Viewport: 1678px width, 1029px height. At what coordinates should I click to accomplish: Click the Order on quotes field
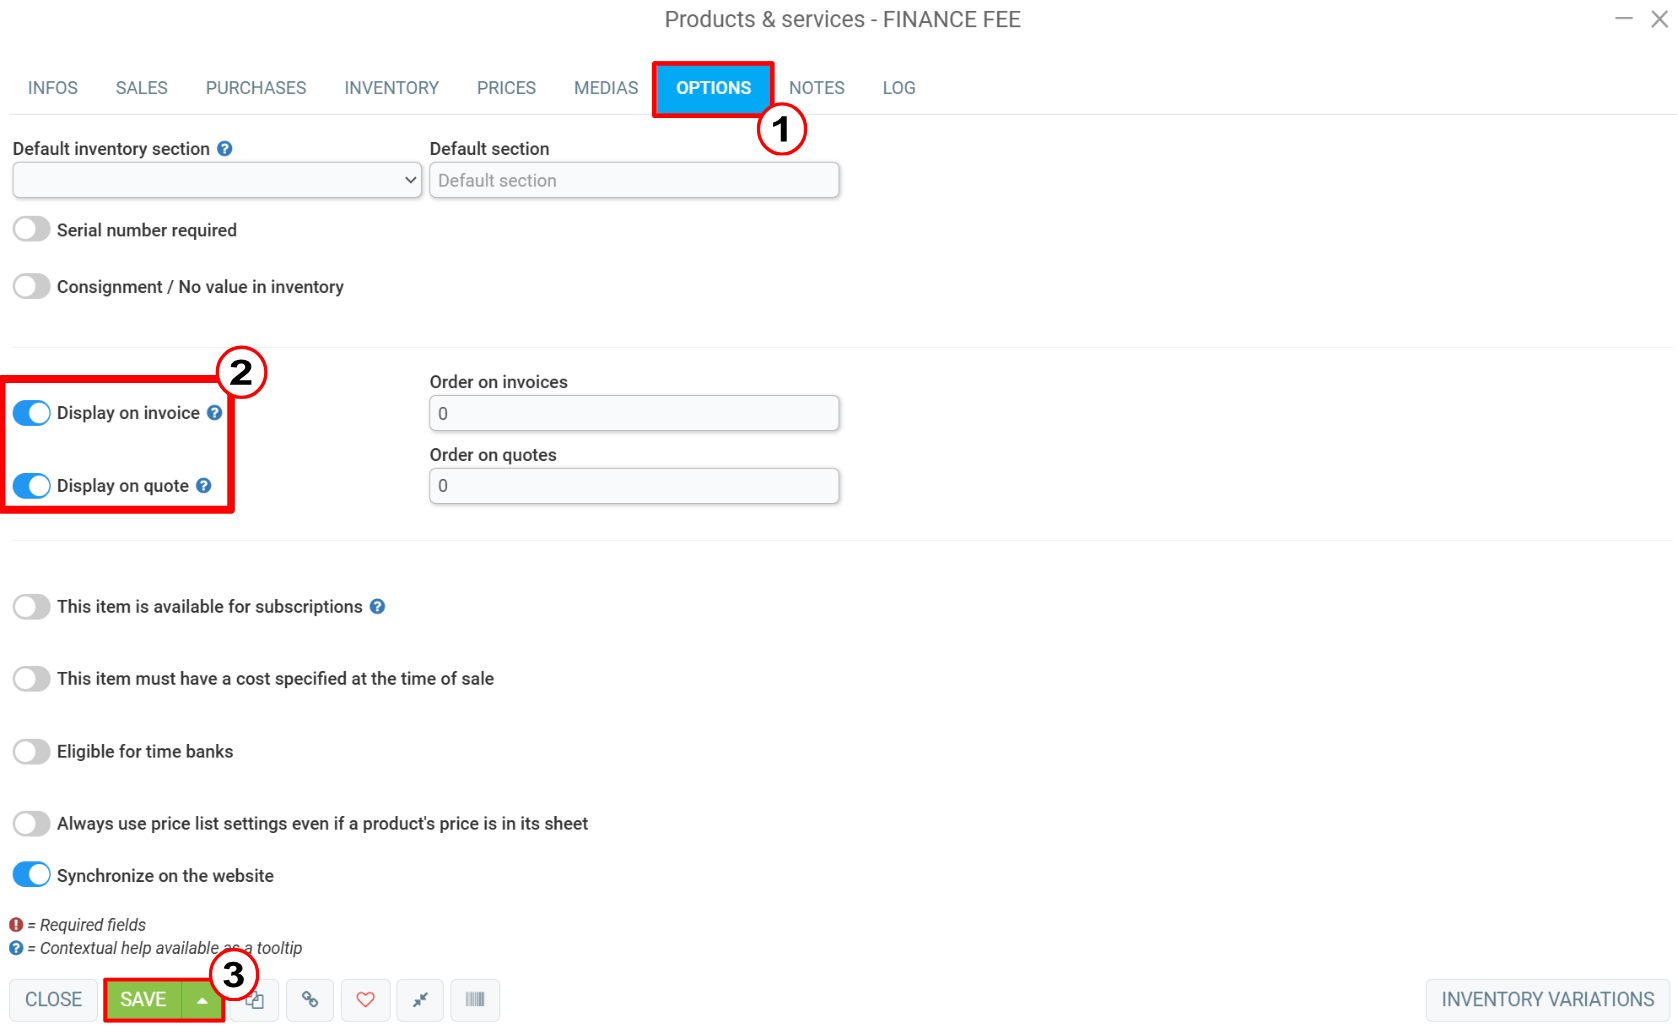634,486
